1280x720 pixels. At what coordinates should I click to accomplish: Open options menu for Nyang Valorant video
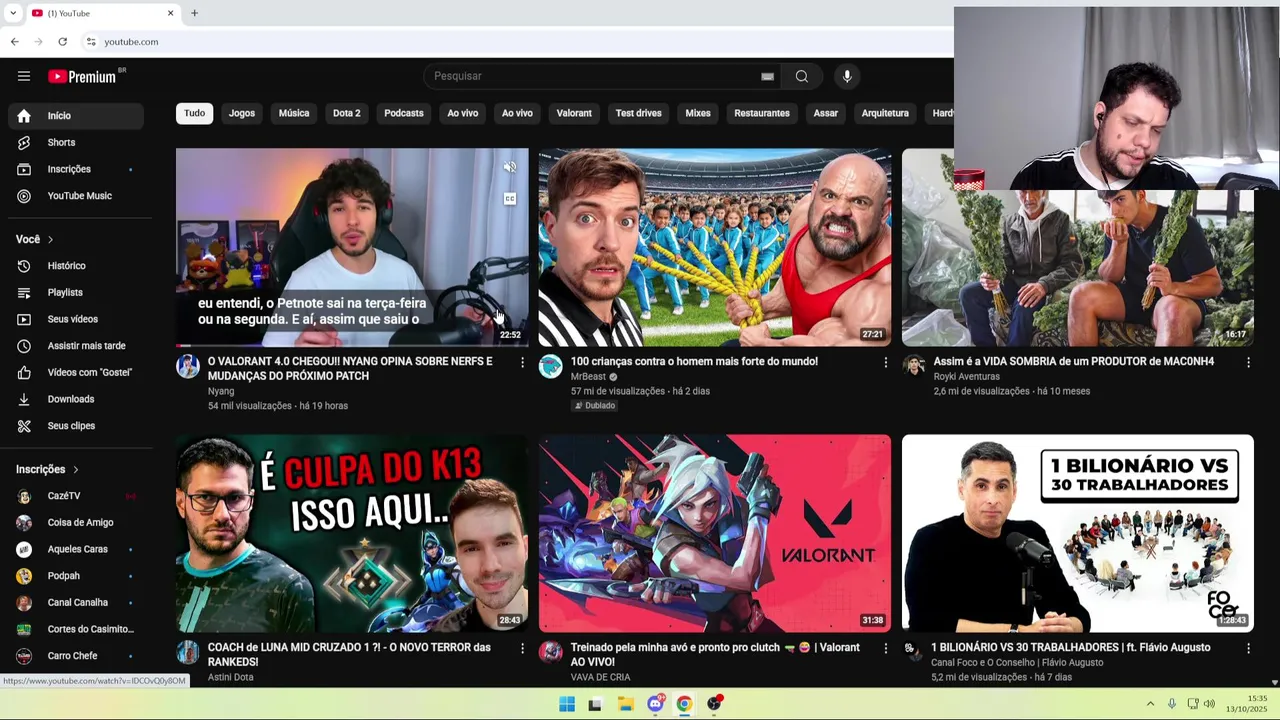coord(522,362)
